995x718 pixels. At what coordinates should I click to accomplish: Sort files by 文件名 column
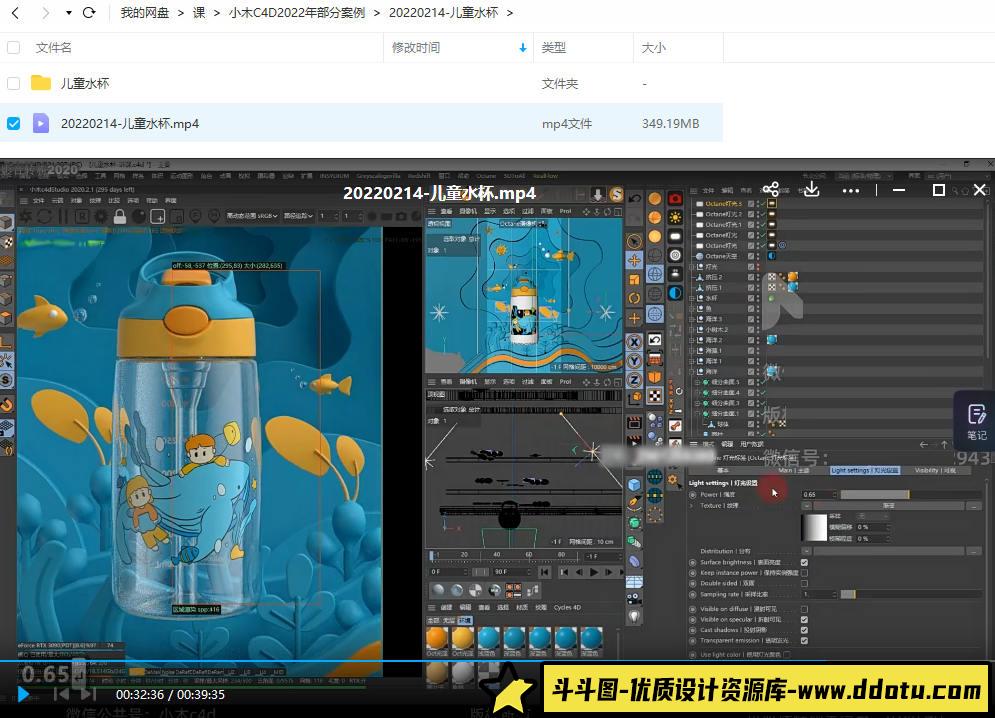coord(53,48)
